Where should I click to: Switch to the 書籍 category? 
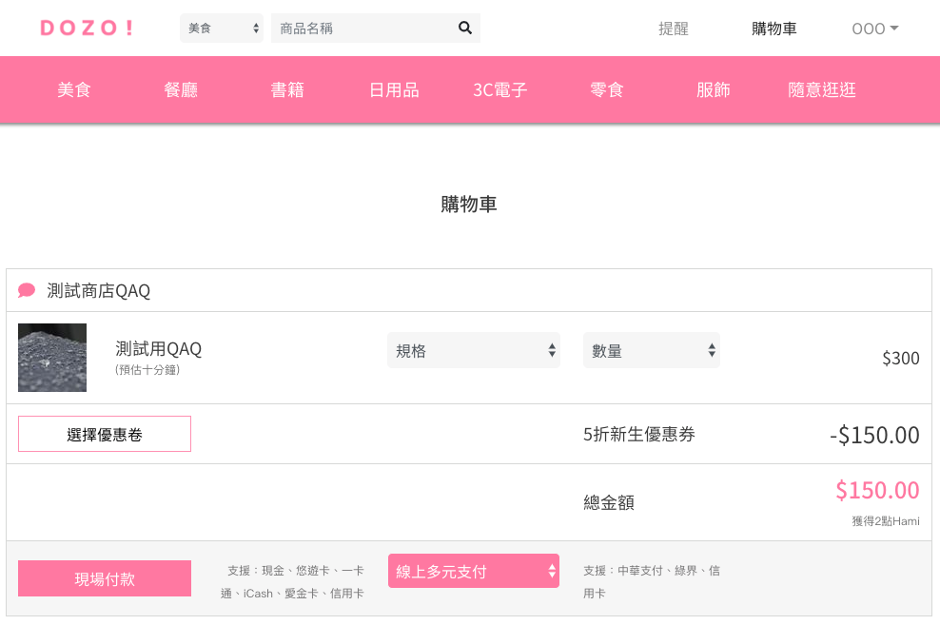click(287, 90)
